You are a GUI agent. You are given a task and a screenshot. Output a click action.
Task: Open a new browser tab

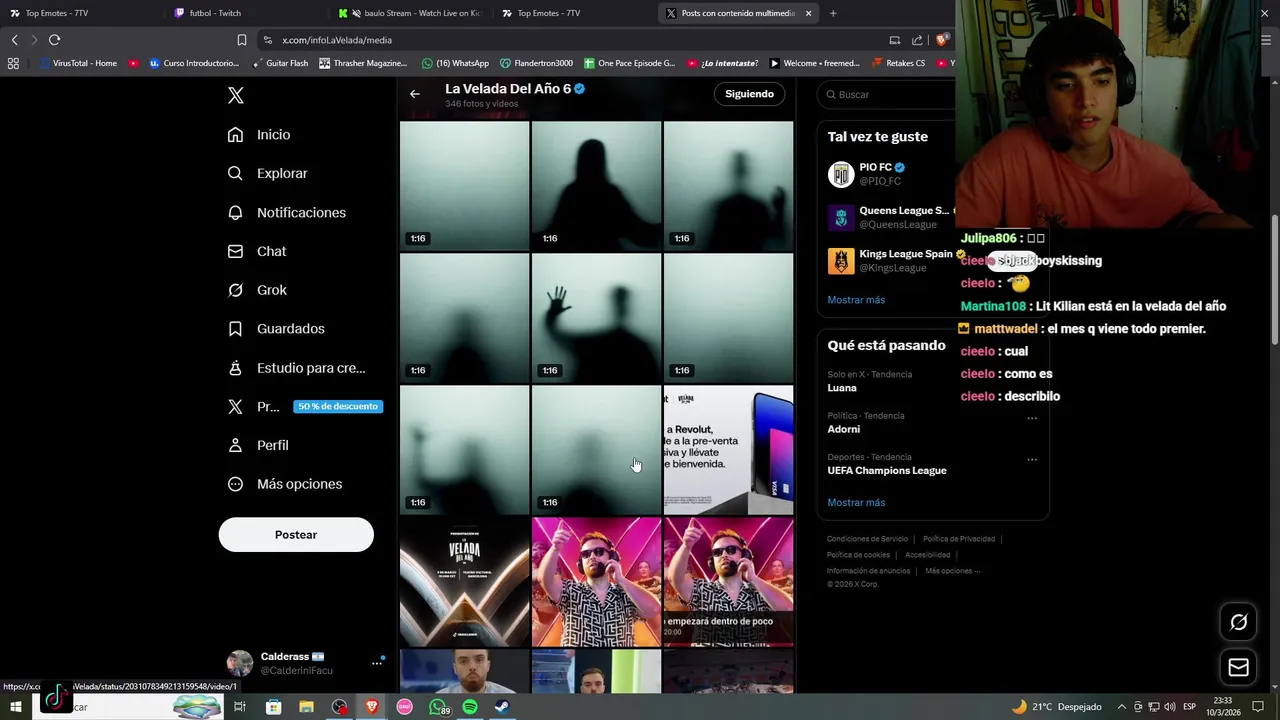tap(833, 13)
